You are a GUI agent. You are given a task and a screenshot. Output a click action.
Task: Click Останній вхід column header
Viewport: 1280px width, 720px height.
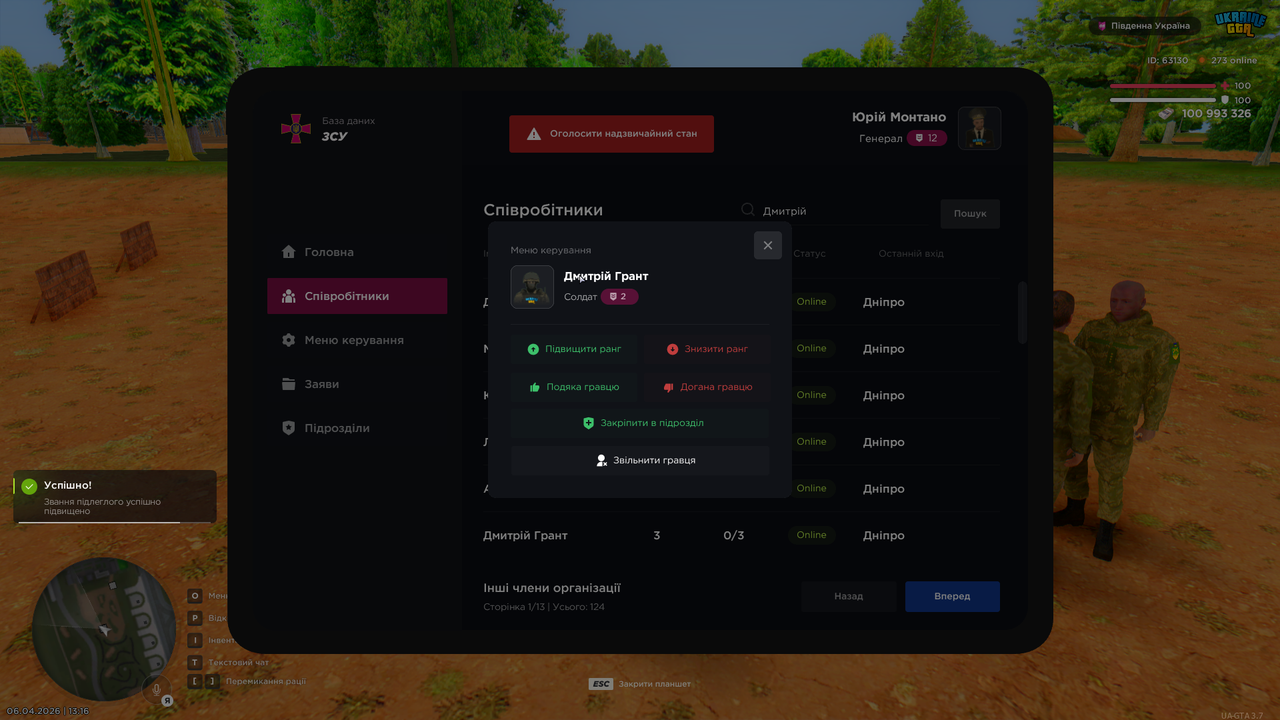click(x=911, y=254)
